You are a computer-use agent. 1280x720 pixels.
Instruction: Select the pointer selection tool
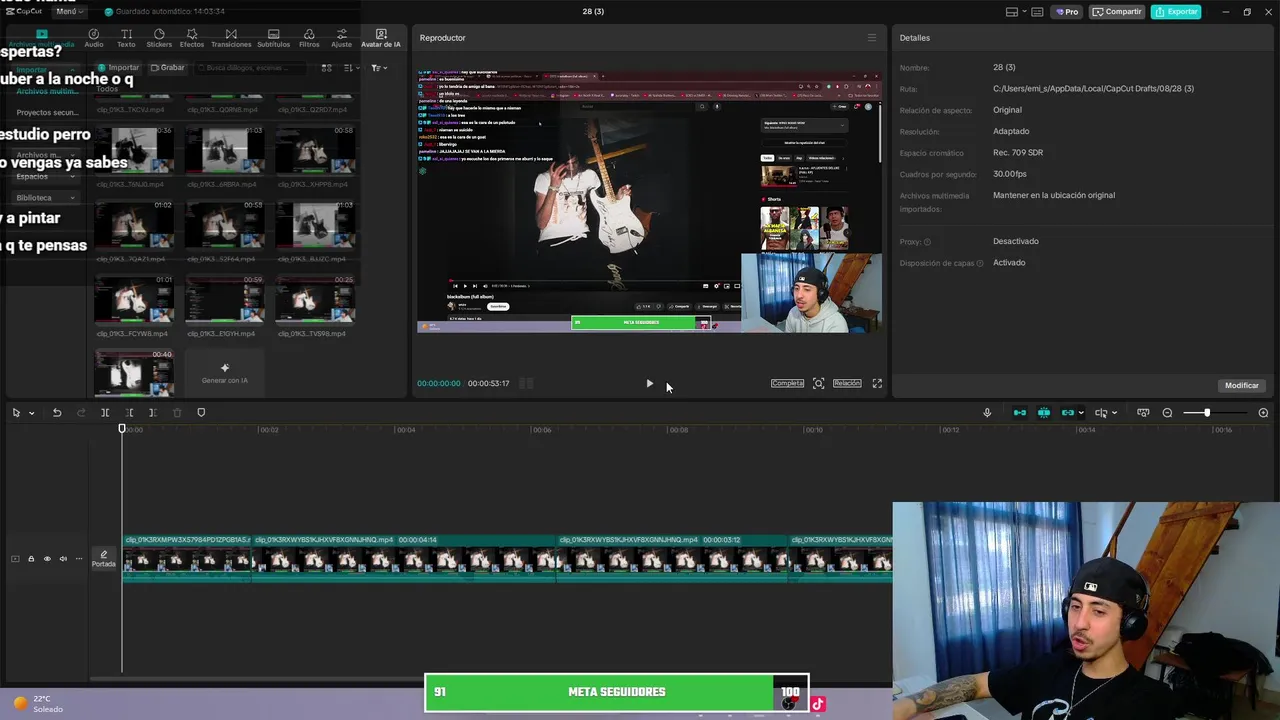pos(16,413)
